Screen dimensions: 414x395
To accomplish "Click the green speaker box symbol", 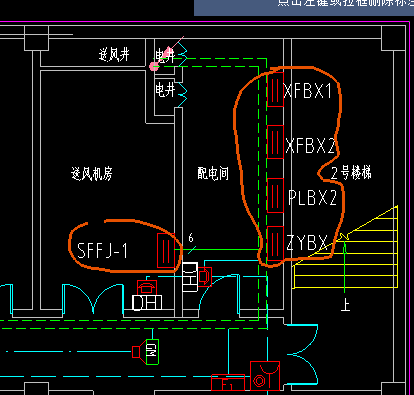I will coord(152,352).
